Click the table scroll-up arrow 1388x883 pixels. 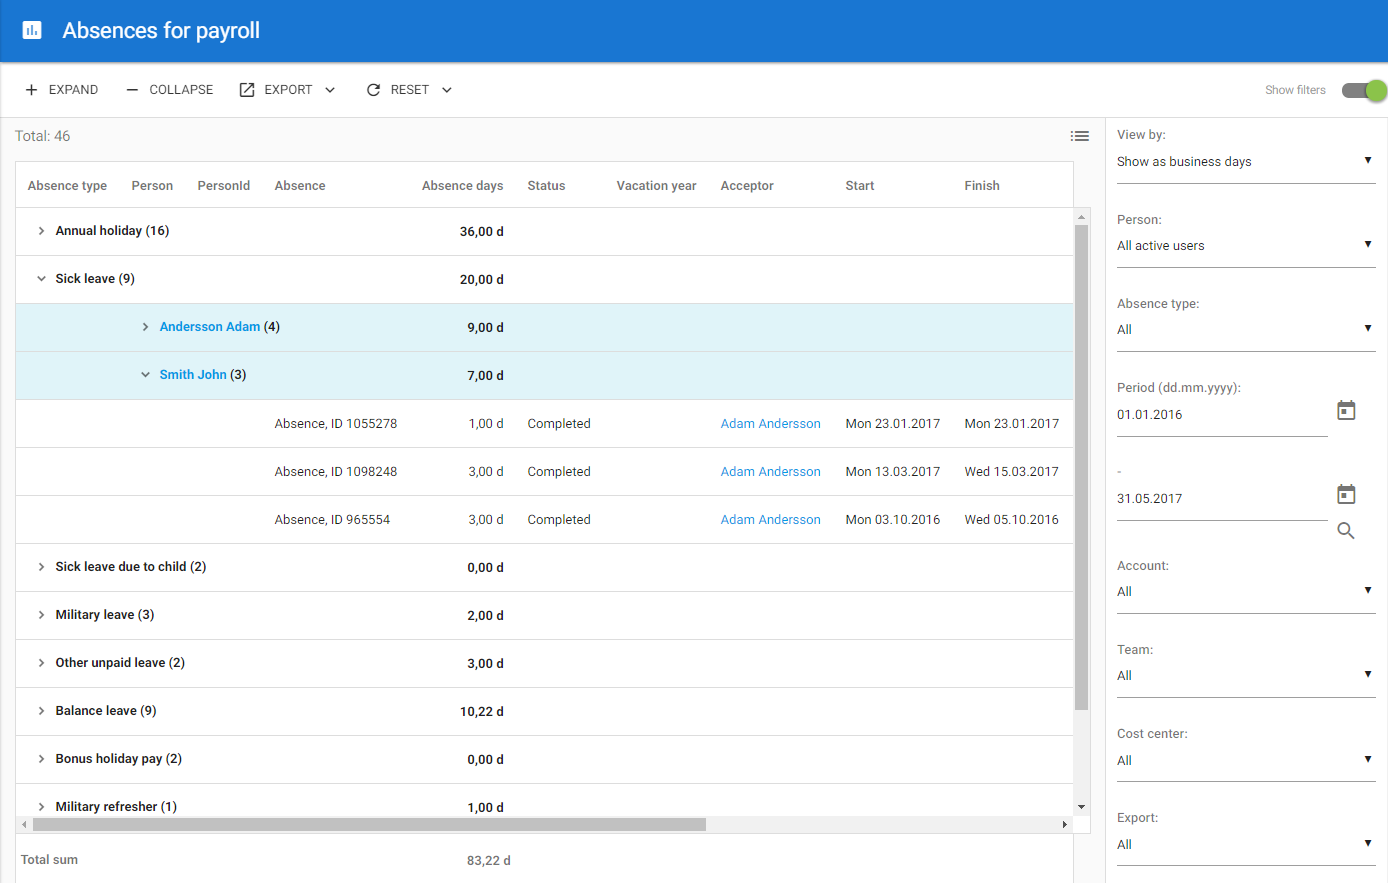1081,217
